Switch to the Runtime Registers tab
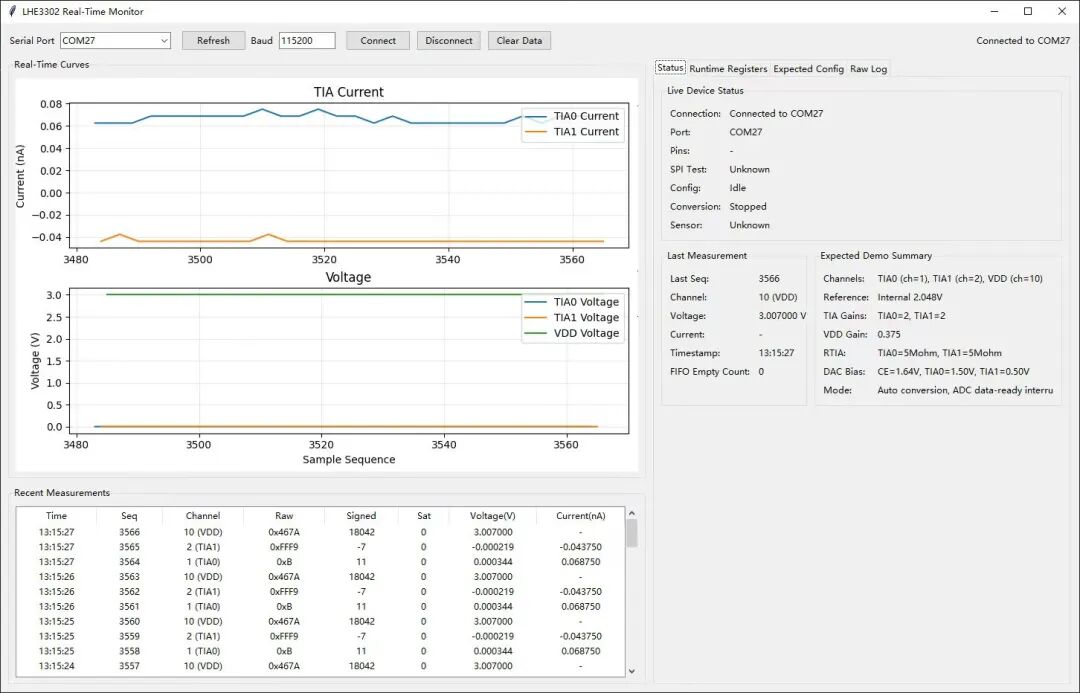 coord(728,69)
